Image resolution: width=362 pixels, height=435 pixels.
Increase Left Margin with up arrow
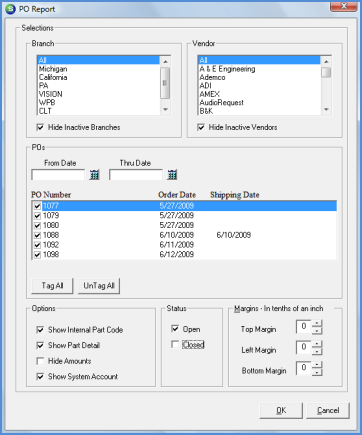pos(317,344)
